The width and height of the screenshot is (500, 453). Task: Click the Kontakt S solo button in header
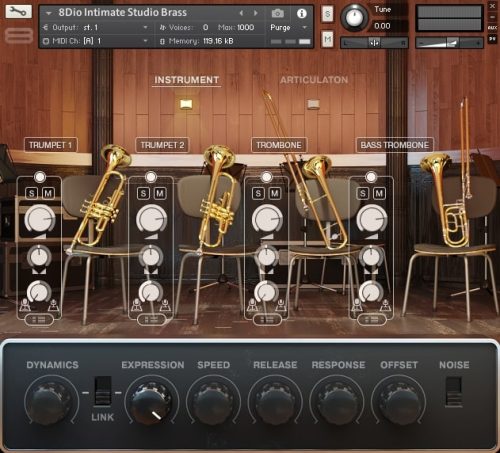[327, 14]
